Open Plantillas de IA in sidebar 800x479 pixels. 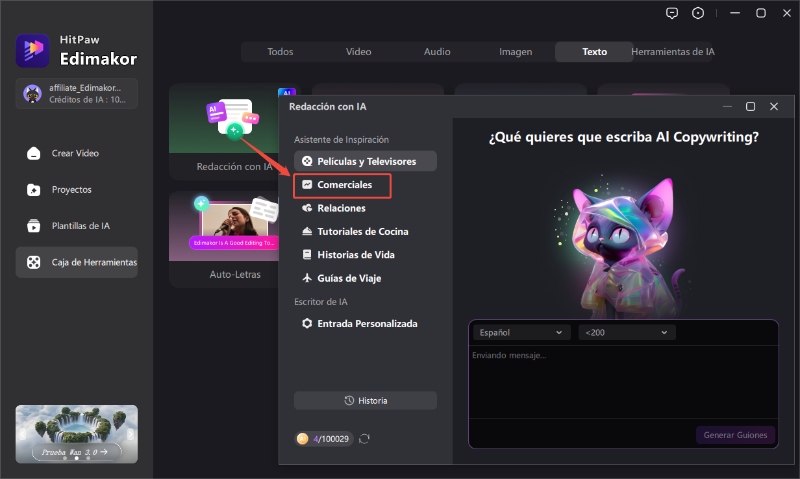point(77,226)
